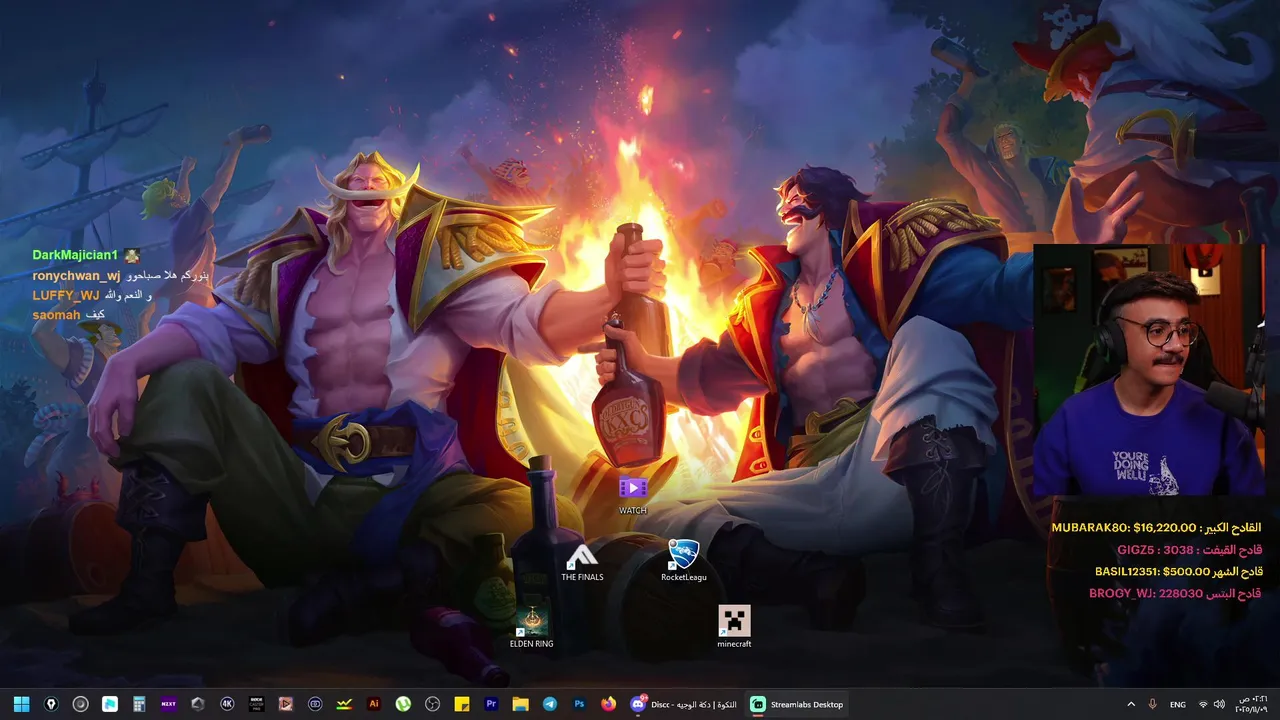Click the GIGZ5 3038 gift line
Image resolution: width=1280 pixels, height=720 pixels.
point(1189,550)
